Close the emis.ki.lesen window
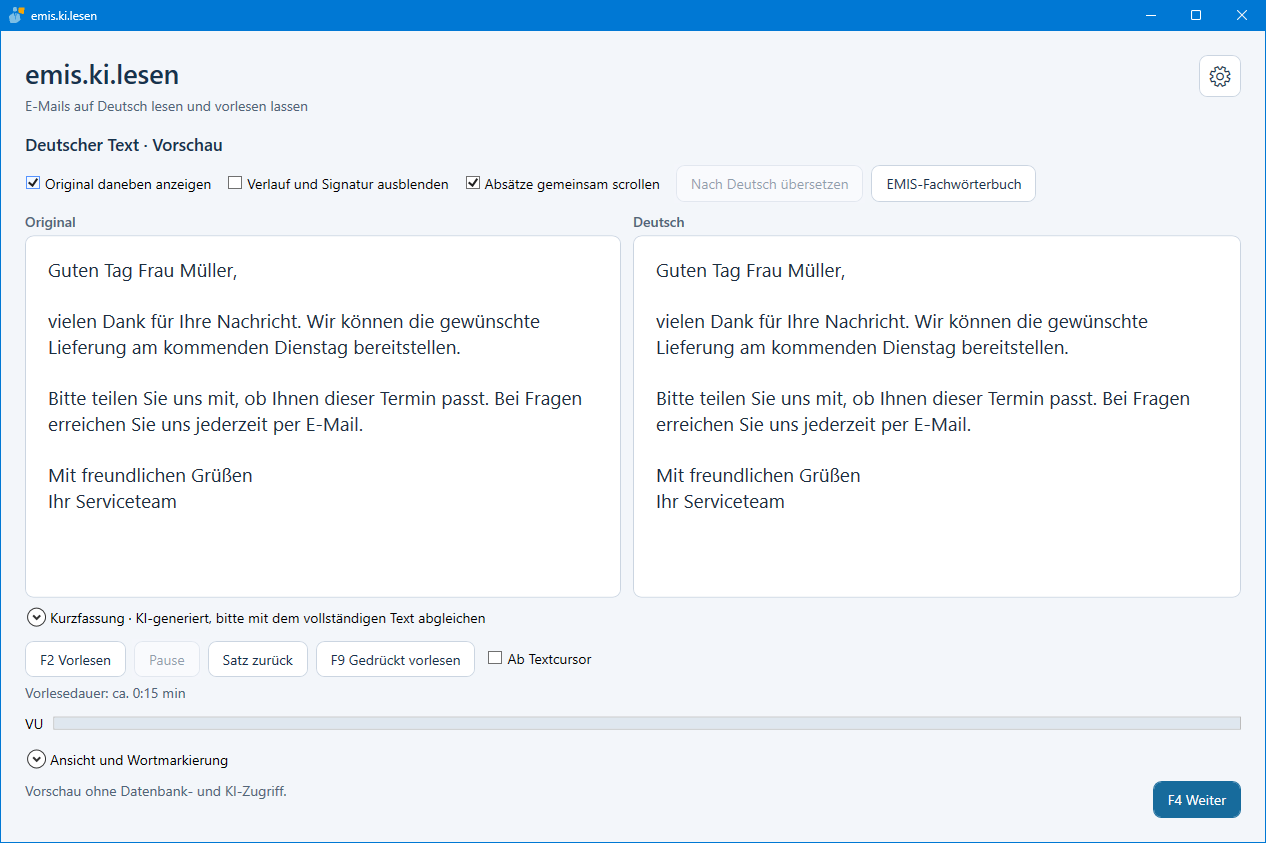The width and height of the screenshot is (1266, 843). coord(1242,16)
